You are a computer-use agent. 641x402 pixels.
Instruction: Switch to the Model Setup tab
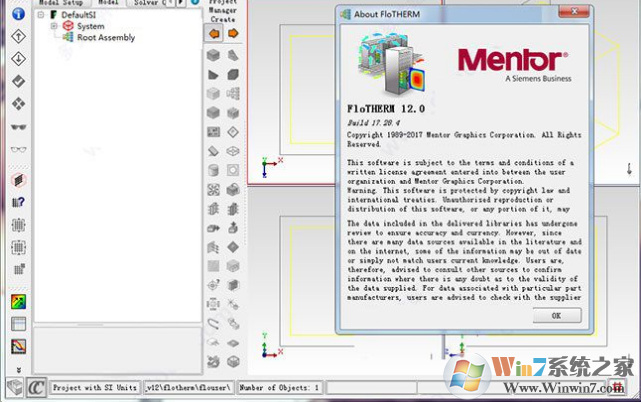60,3
